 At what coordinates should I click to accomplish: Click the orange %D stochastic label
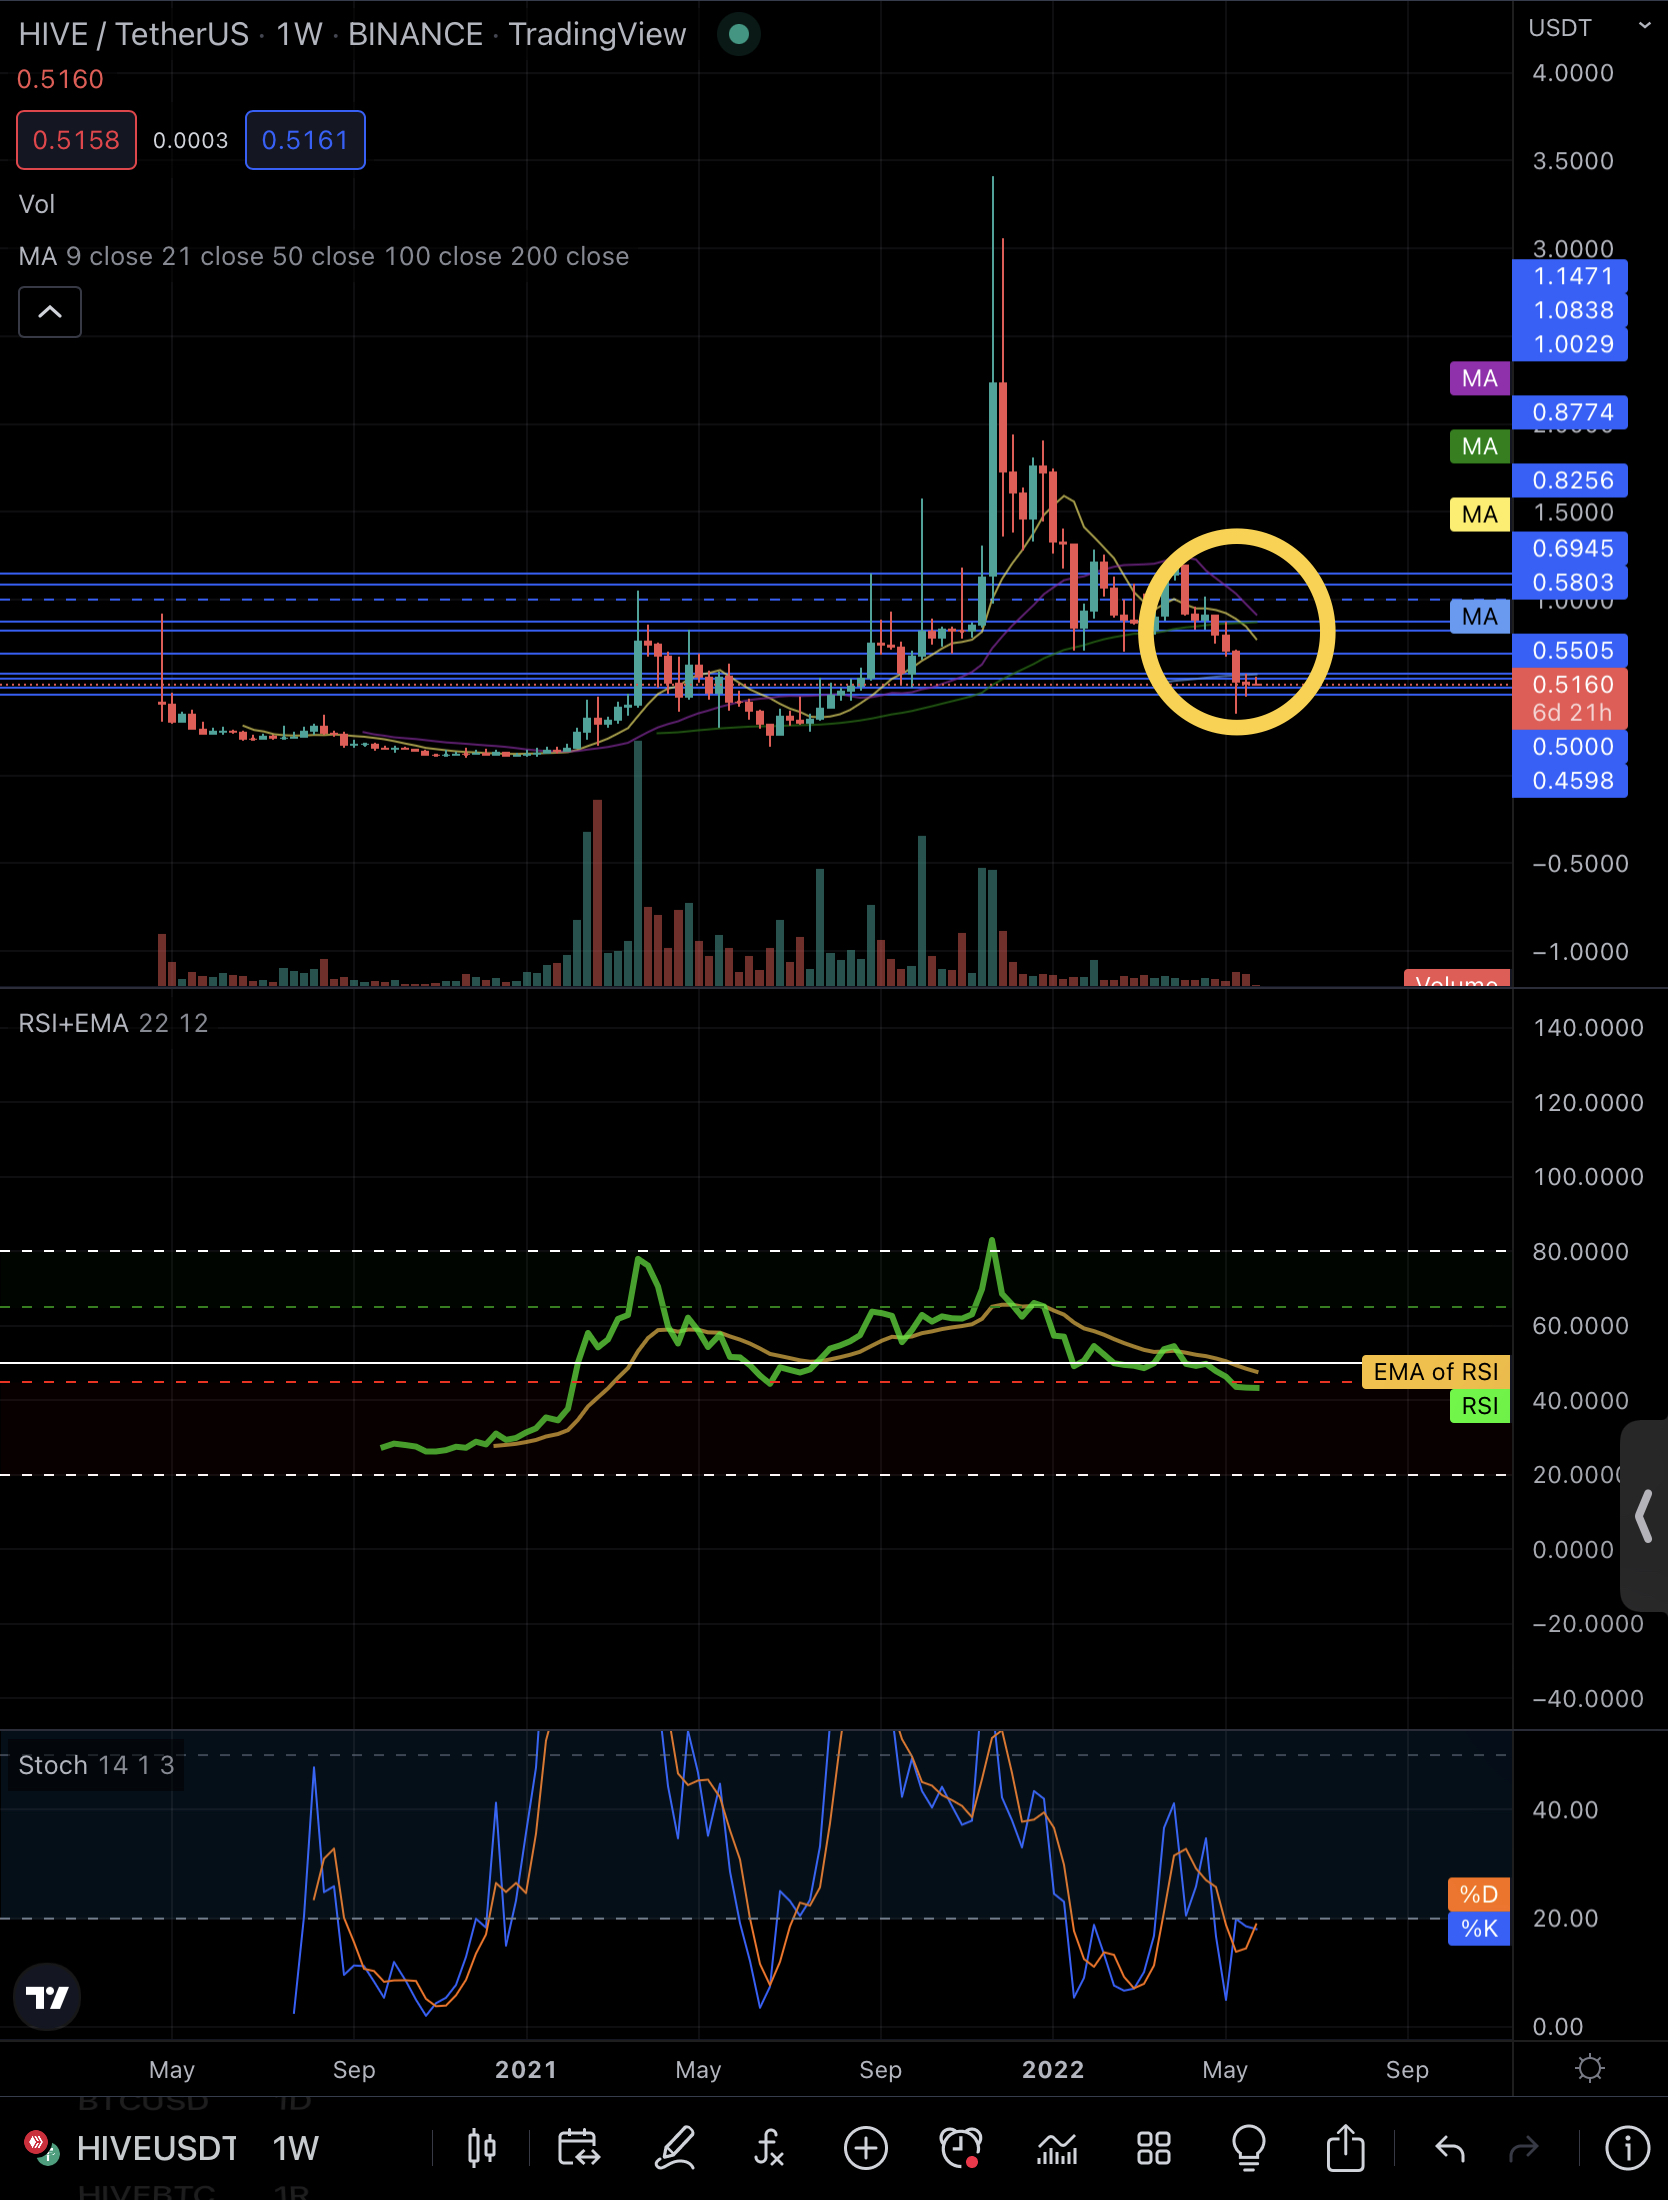pyautogui.click(x=1479, y=1894)
